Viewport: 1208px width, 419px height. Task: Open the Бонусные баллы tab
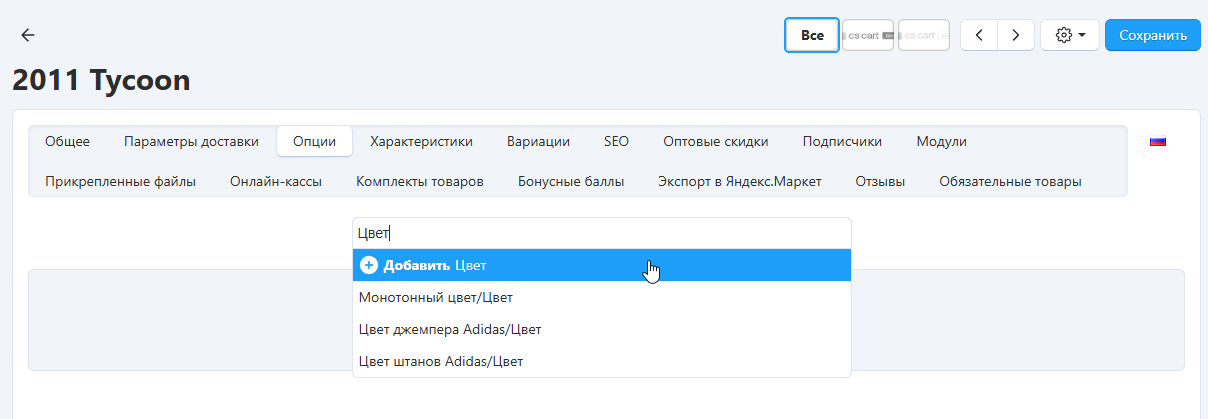coord(571,182)
